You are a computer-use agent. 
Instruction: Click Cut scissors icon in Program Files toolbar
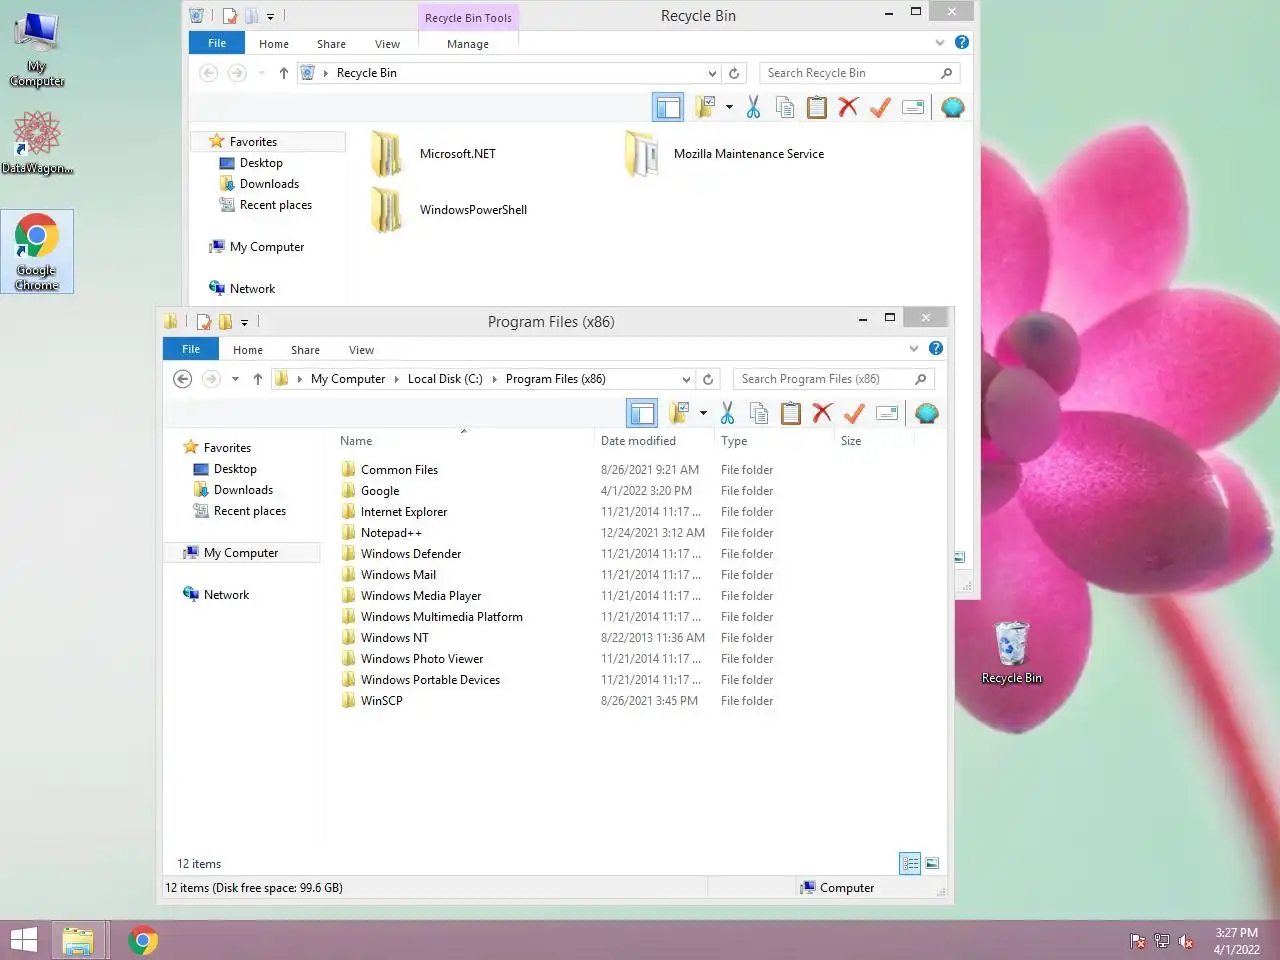pyautogui.click(x=727, y=413)
